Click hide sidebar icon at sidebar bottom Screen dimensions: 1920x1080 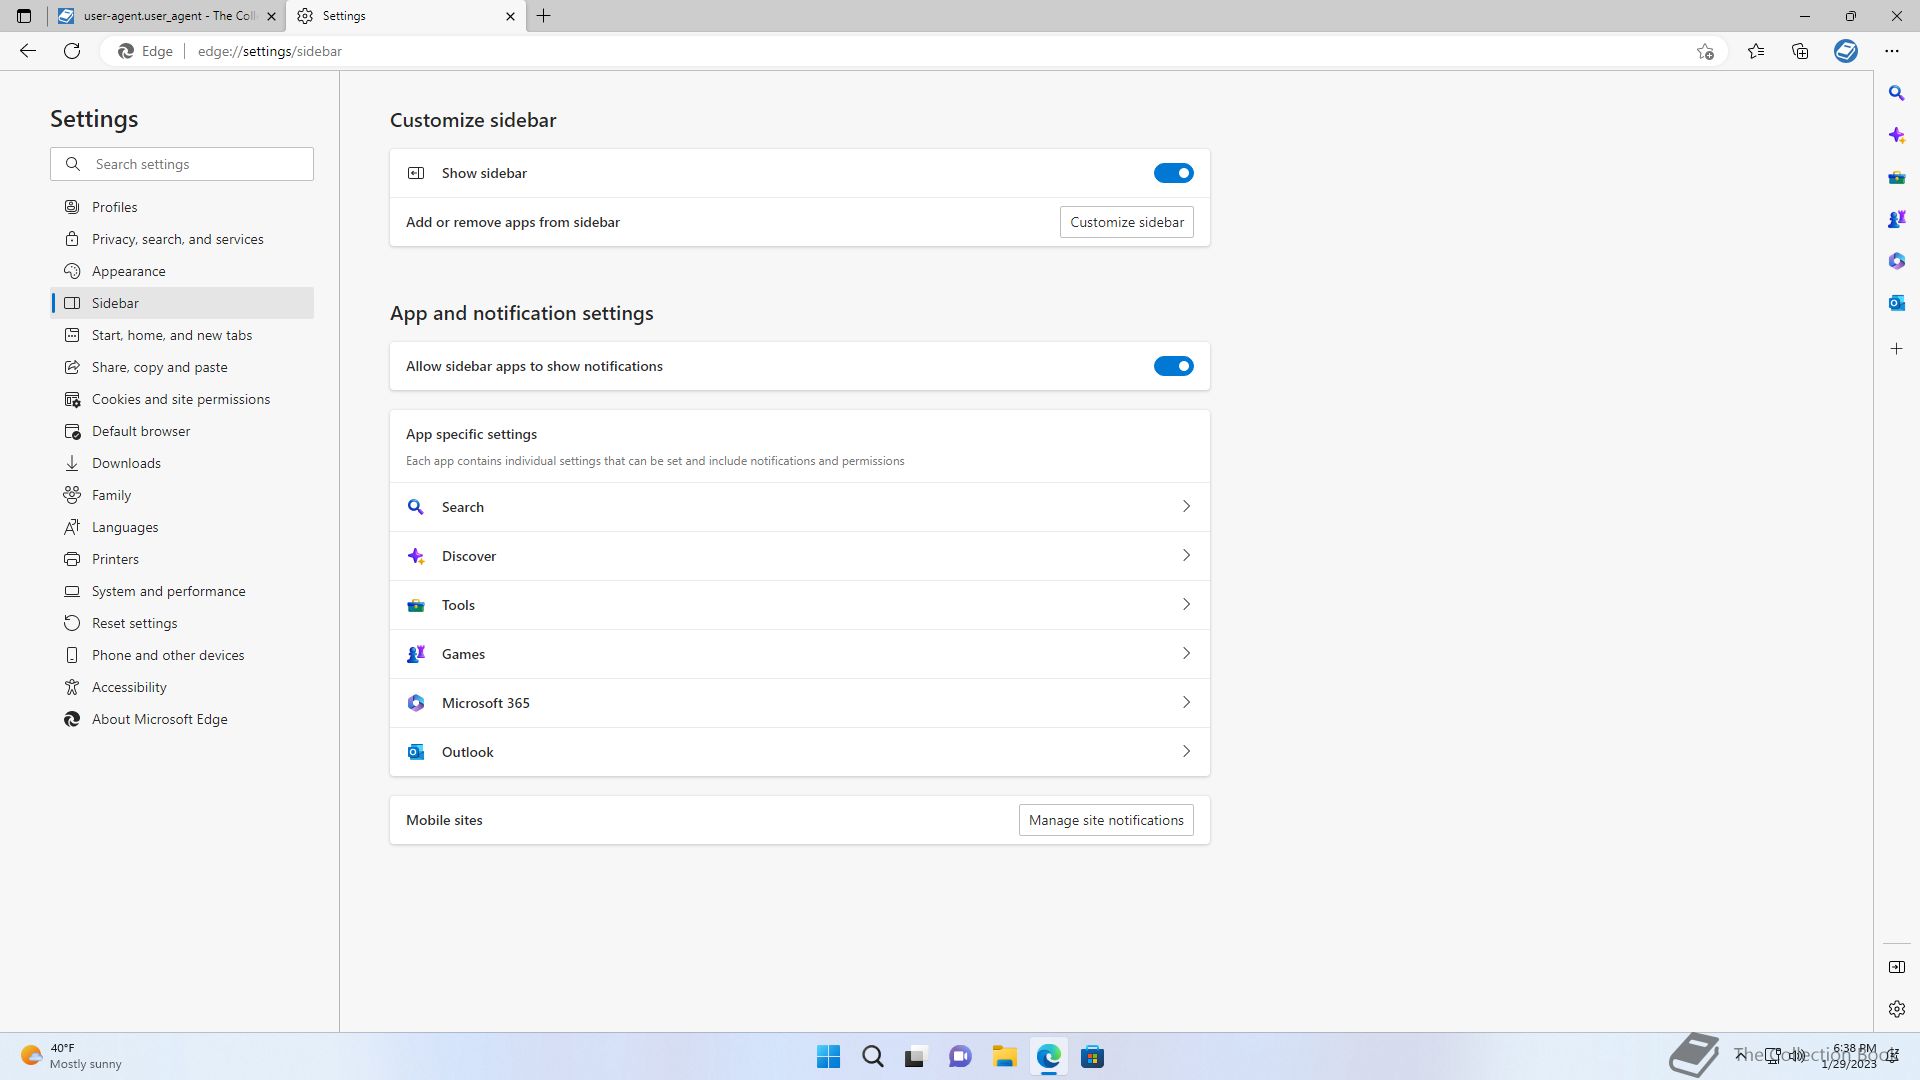(1896, 967)
